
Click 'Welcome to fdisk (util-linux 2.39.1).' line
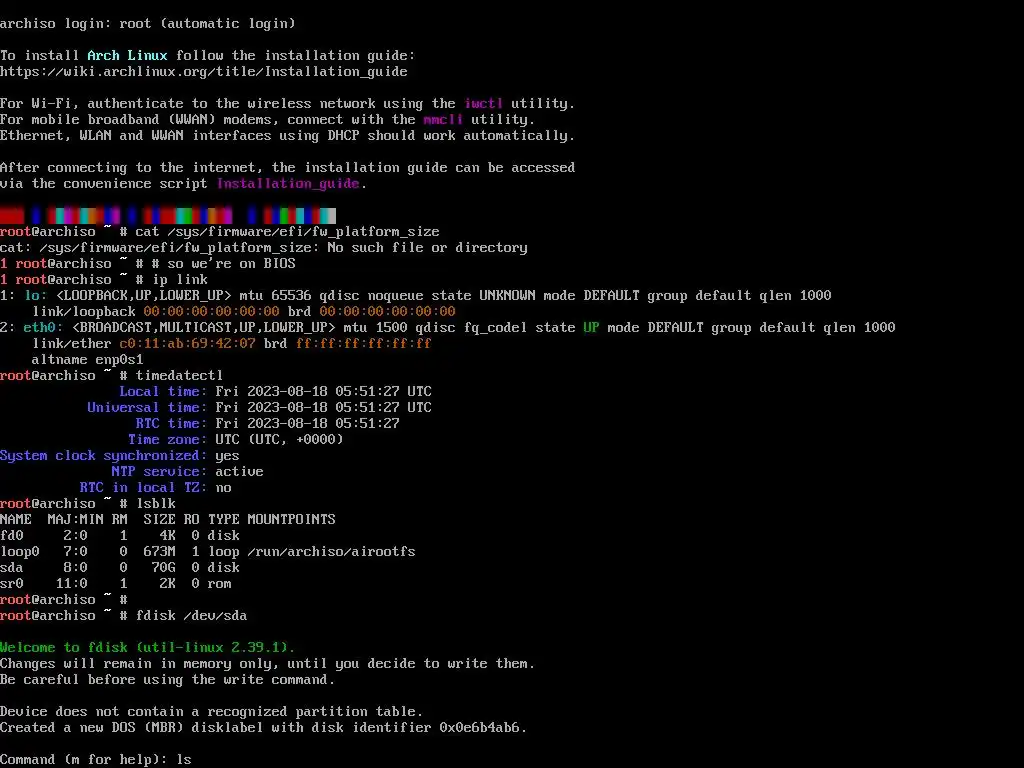coord(148,648)
